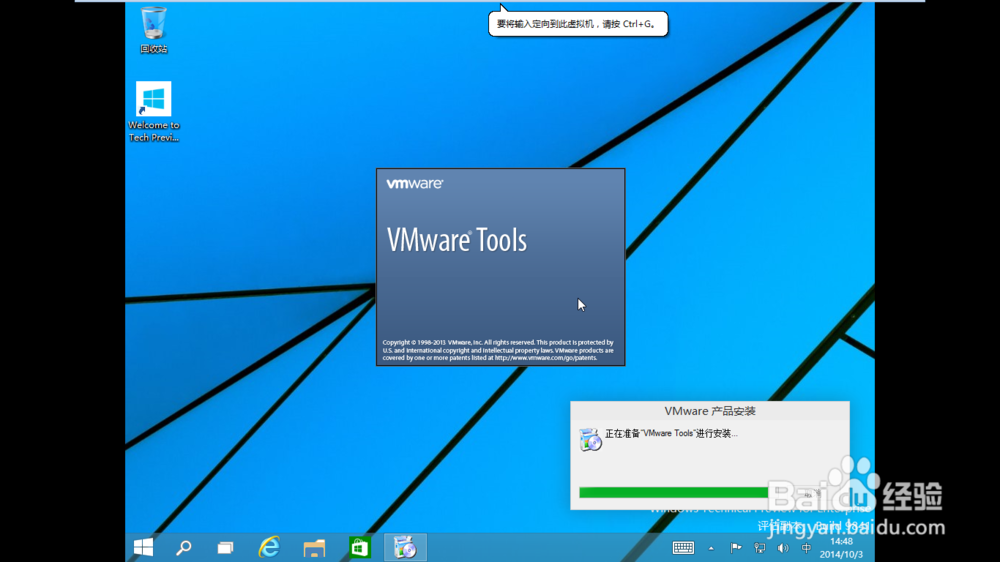Open the taskbar Search magnifier
The width and height of the screenshot is (1000, 562).
184,547
